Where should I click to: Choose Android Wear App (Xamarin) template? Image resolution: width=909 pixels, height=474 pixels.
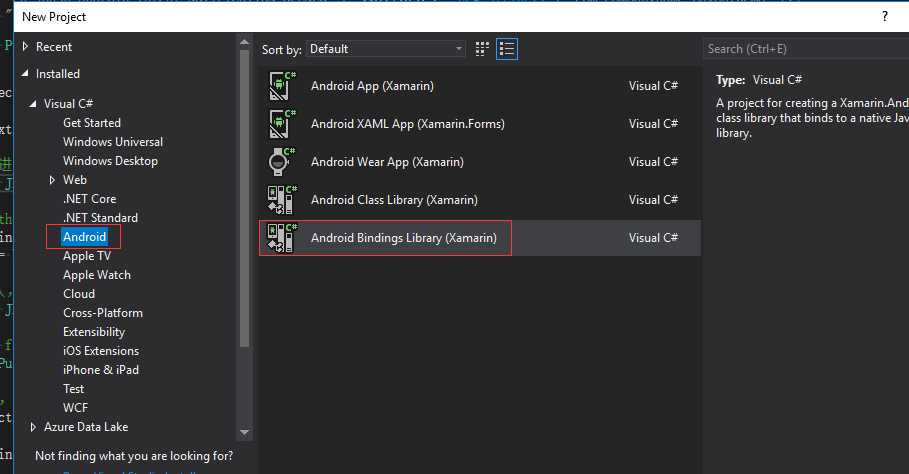pos(479,162)
